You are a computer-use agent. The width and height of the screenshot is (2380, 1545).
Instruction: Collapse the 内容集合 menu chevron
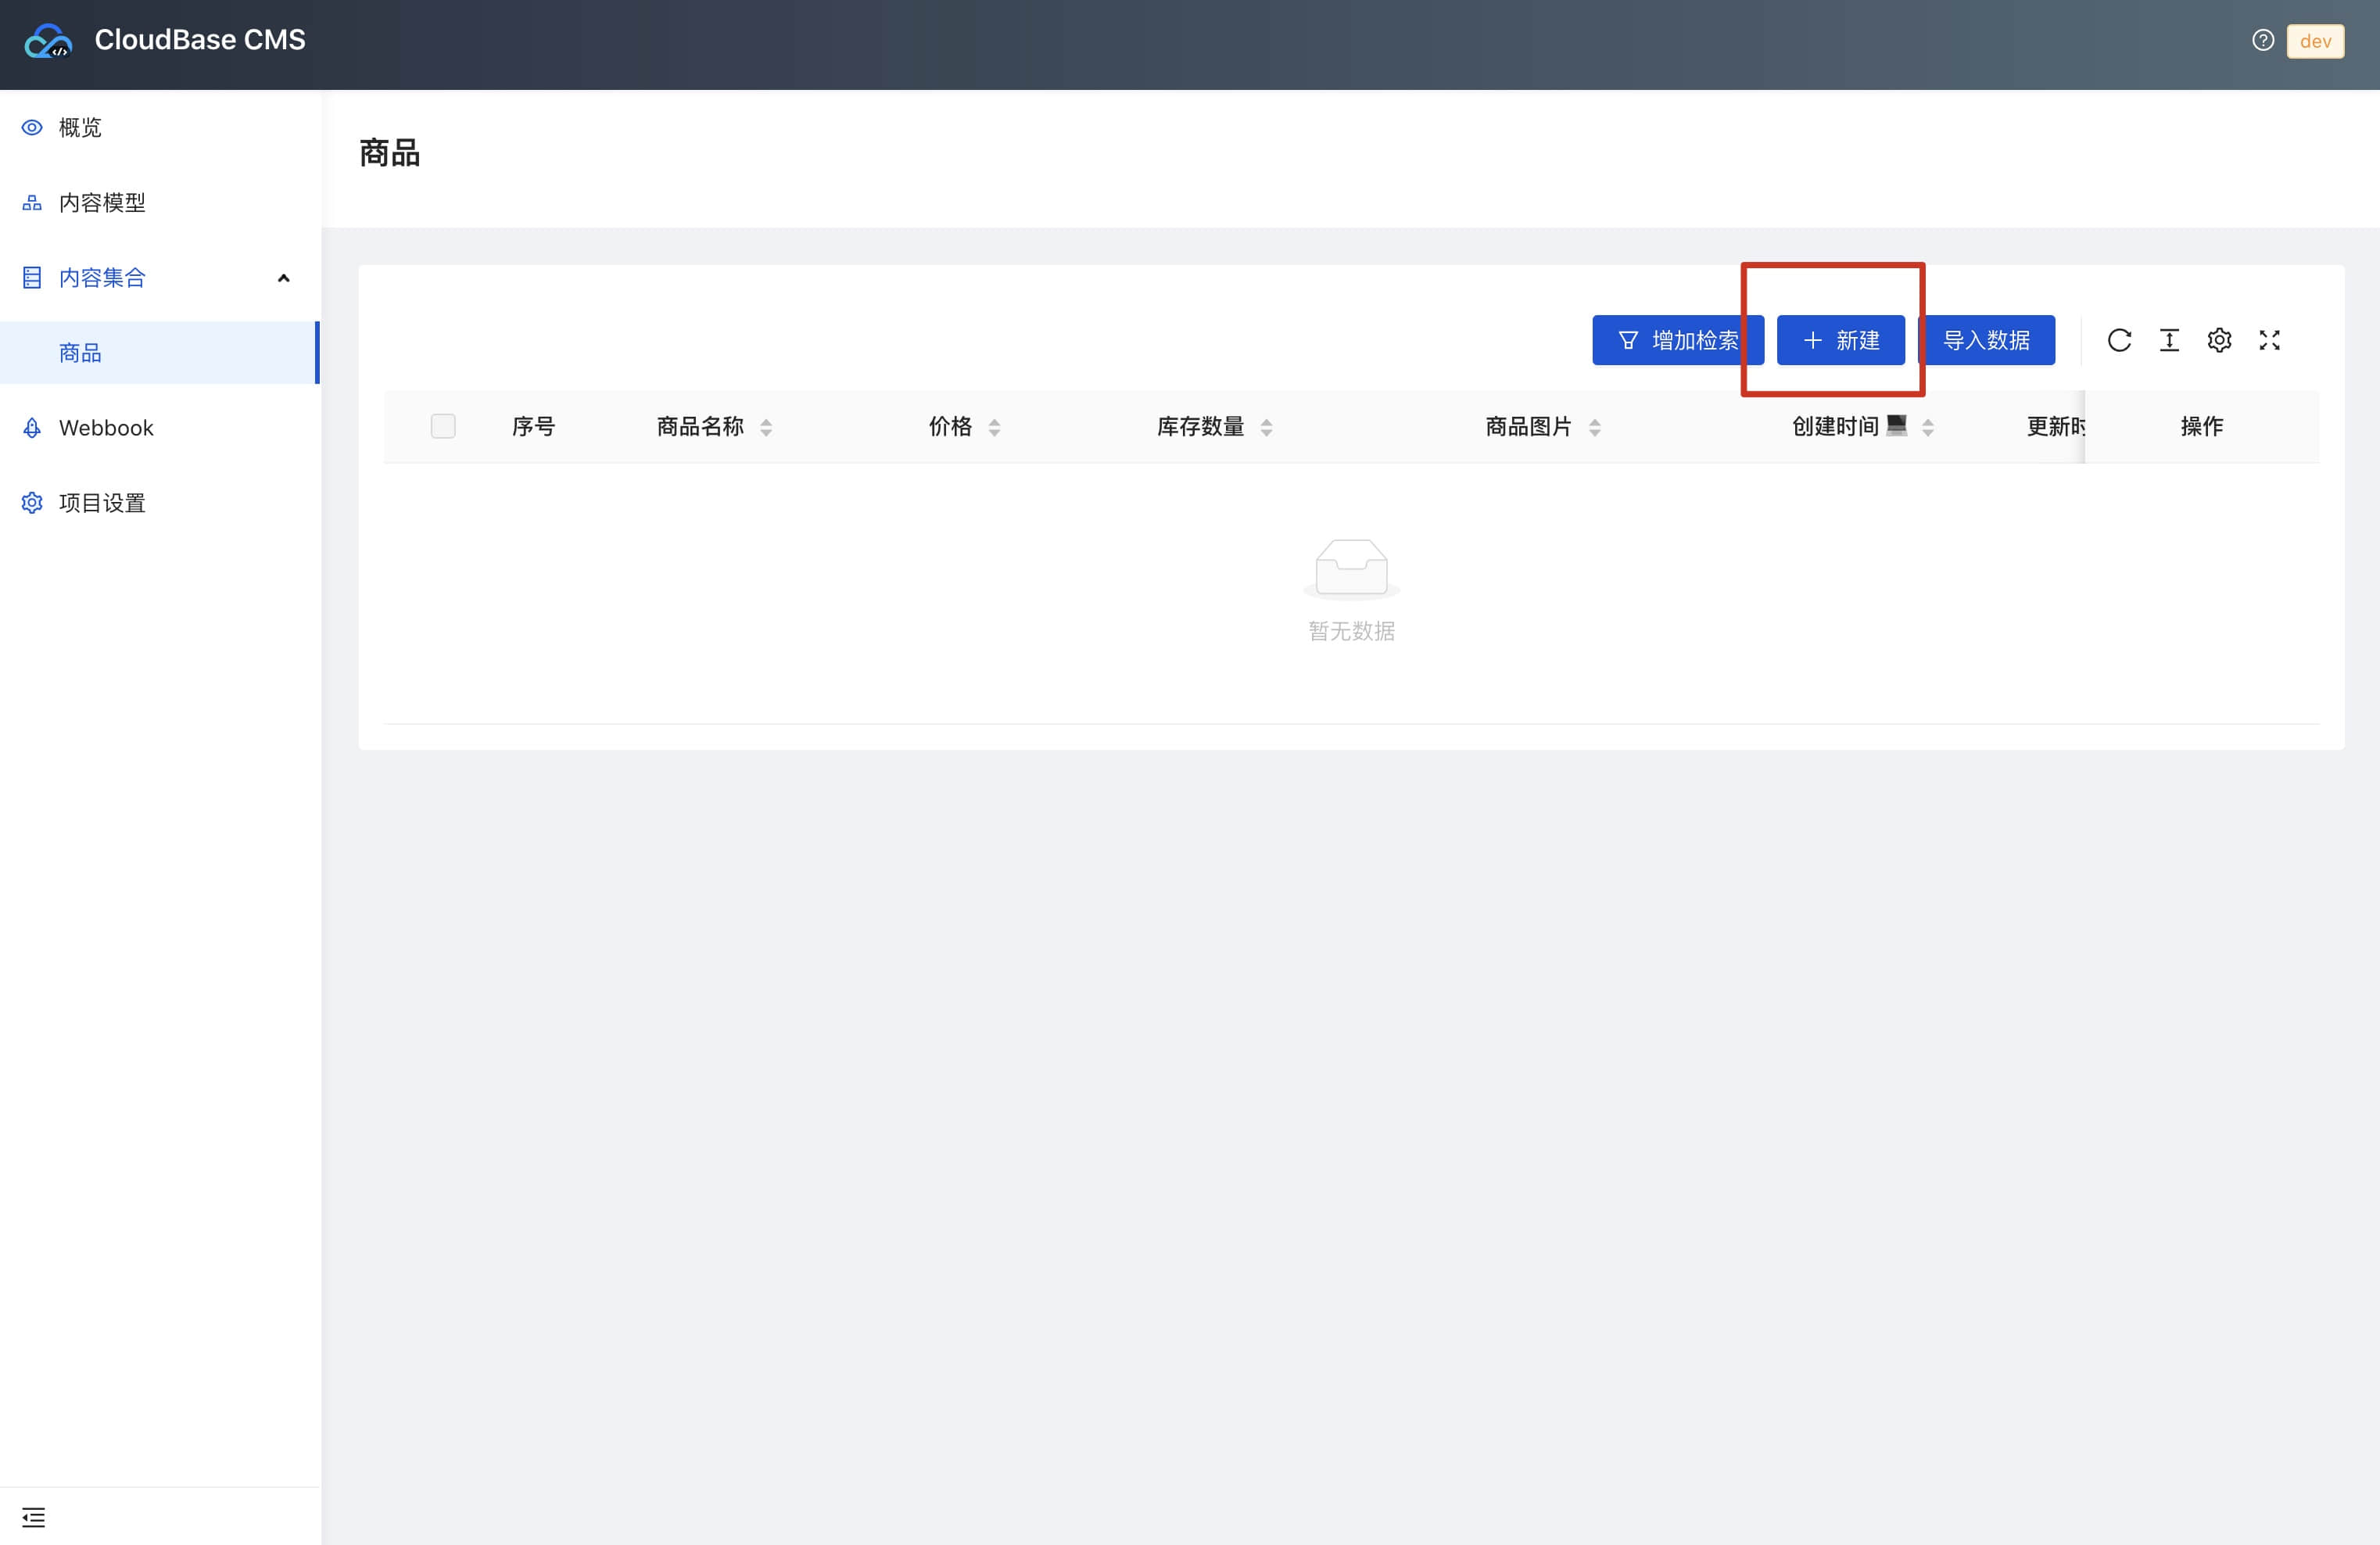tap(283, 278)
